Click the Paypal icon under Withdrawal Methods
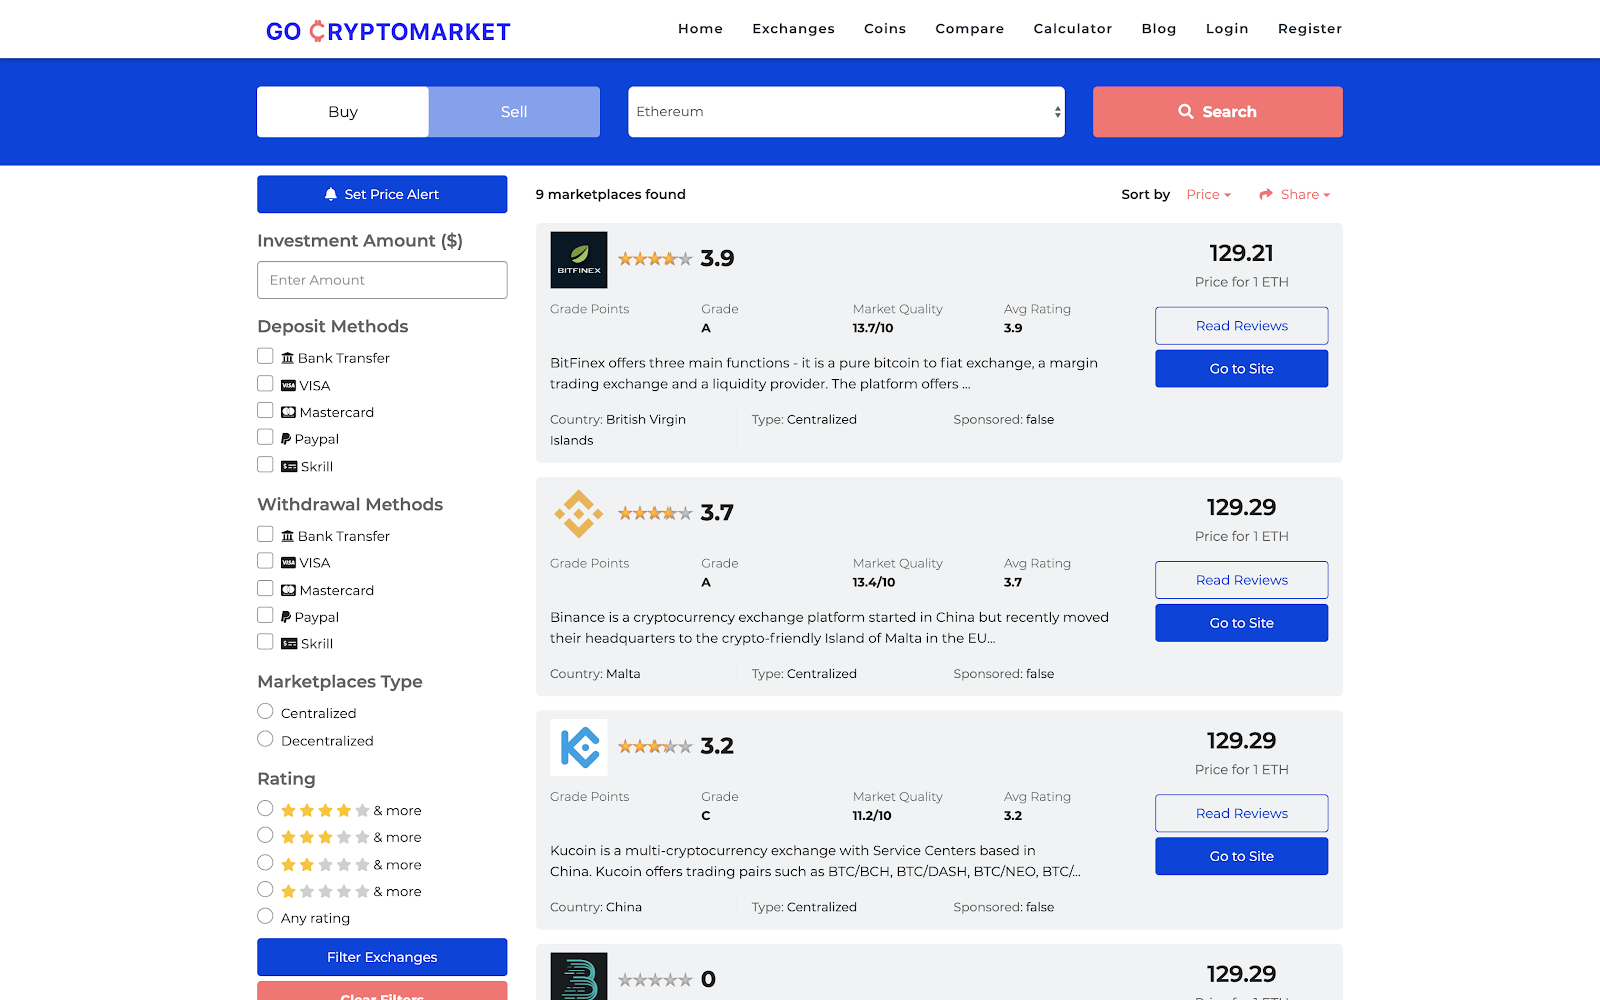This screenshot has height=1000, width=1600. (286, 617)
